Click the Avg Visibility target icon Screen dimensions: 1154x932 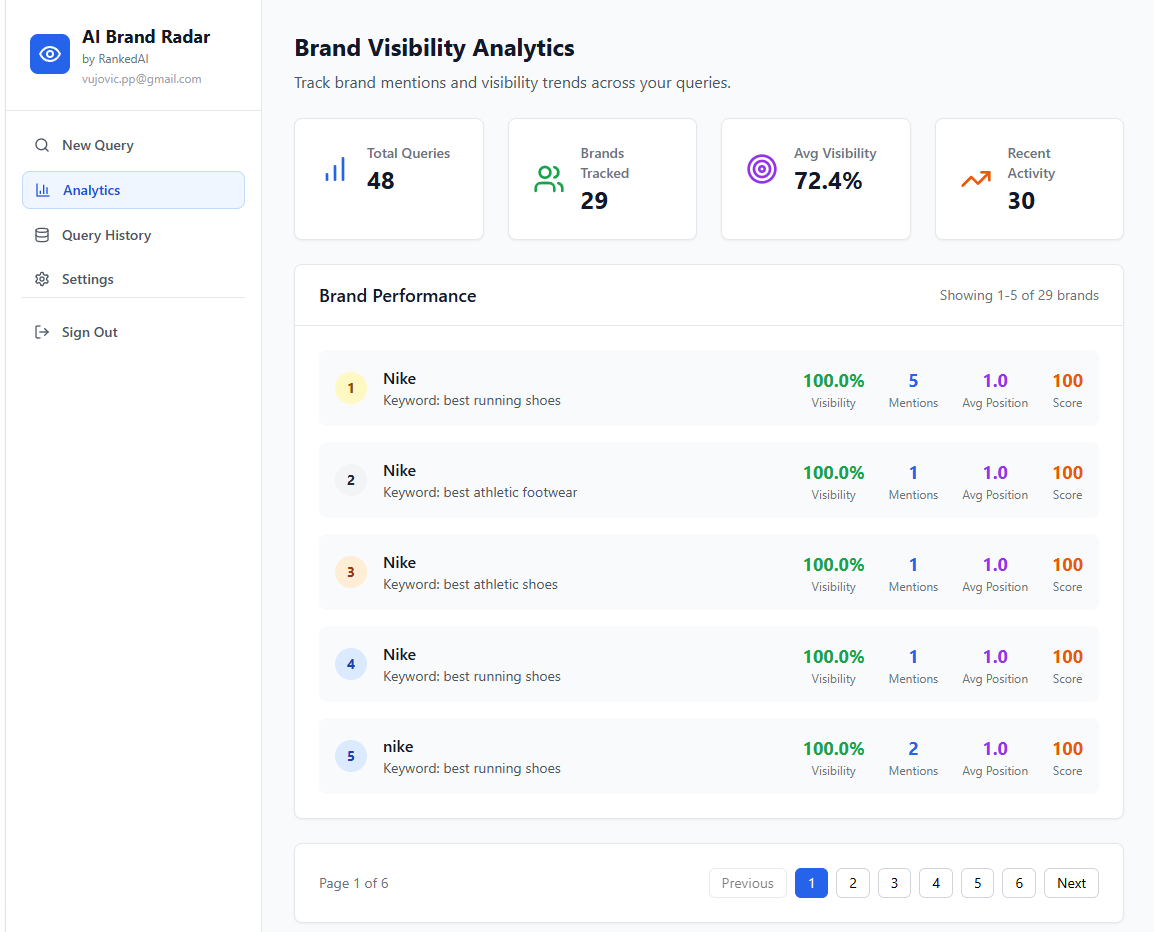762,169
